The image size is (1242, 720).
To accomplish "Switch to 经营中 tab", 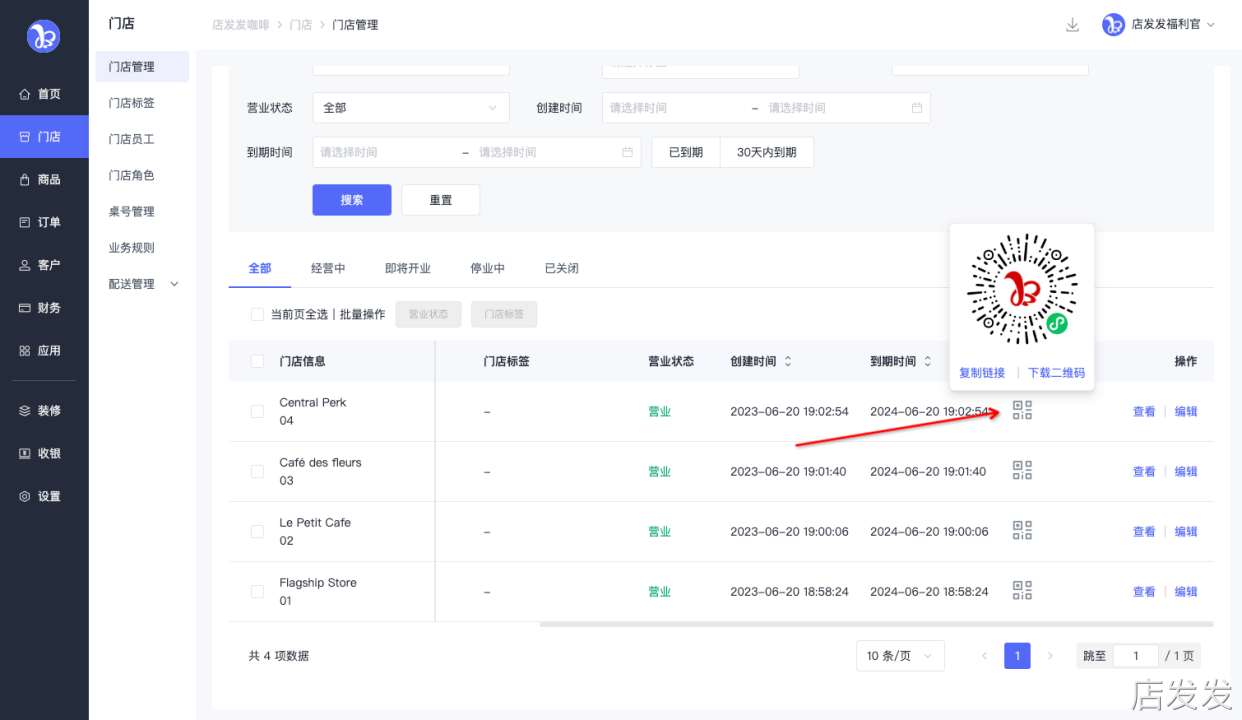I will 328,268.
